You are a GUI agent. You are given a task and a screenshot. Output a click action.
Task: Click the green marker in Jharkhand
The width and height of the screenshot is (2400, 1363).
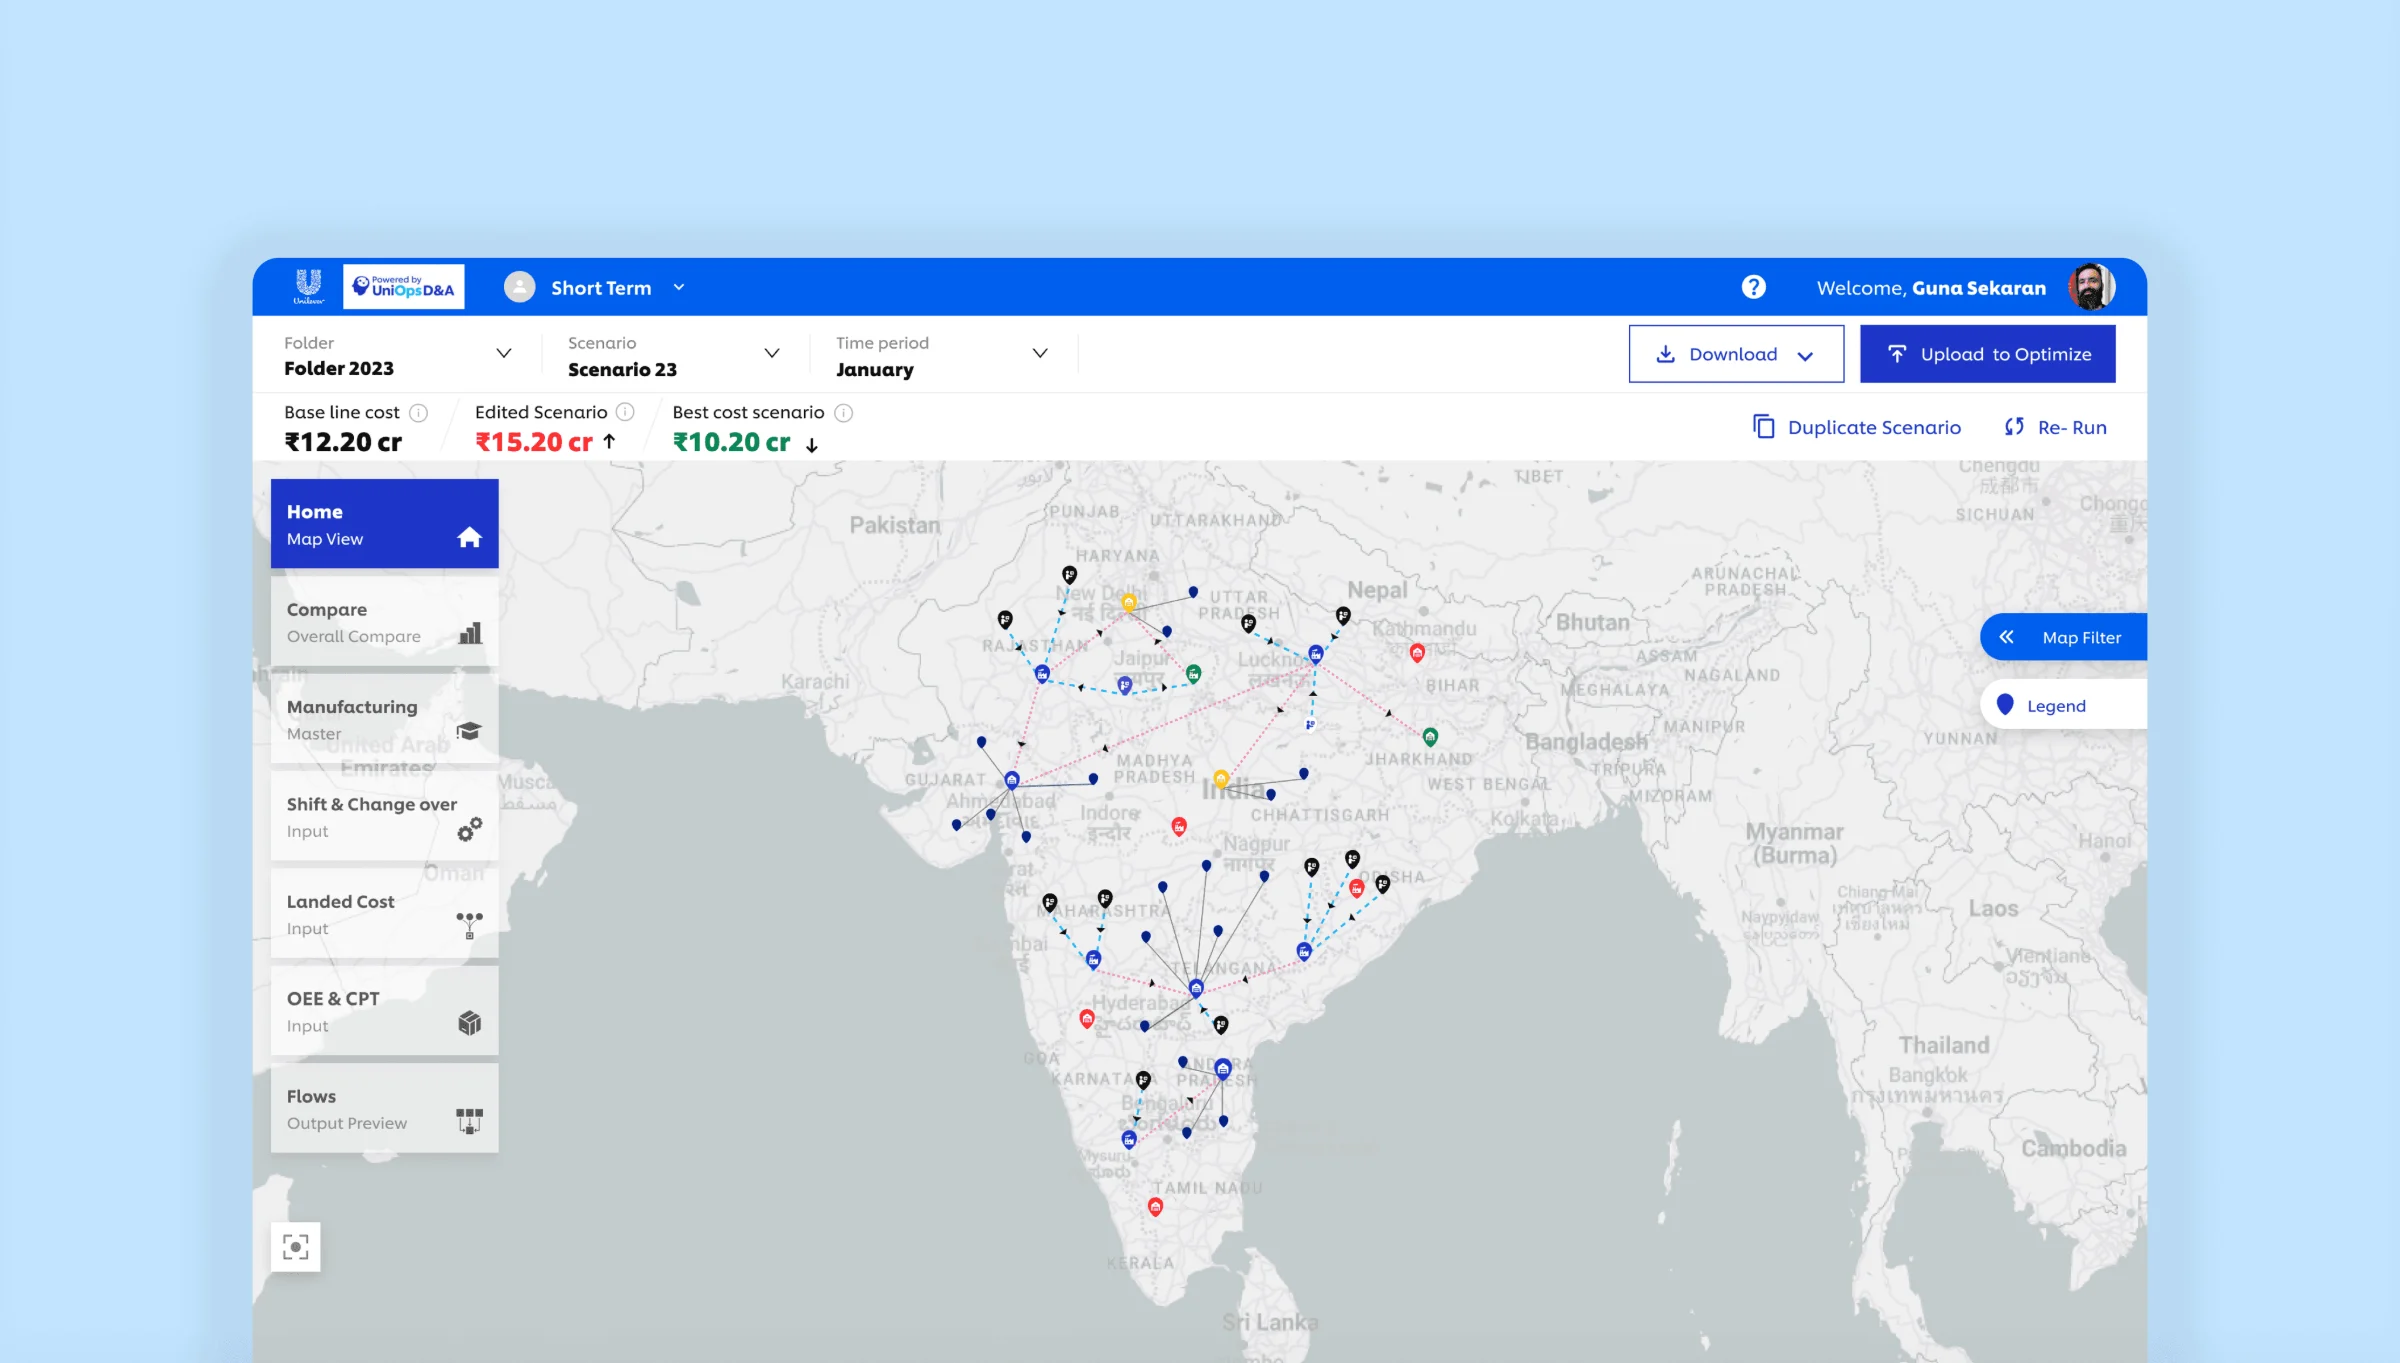(x=1430, y=737)
